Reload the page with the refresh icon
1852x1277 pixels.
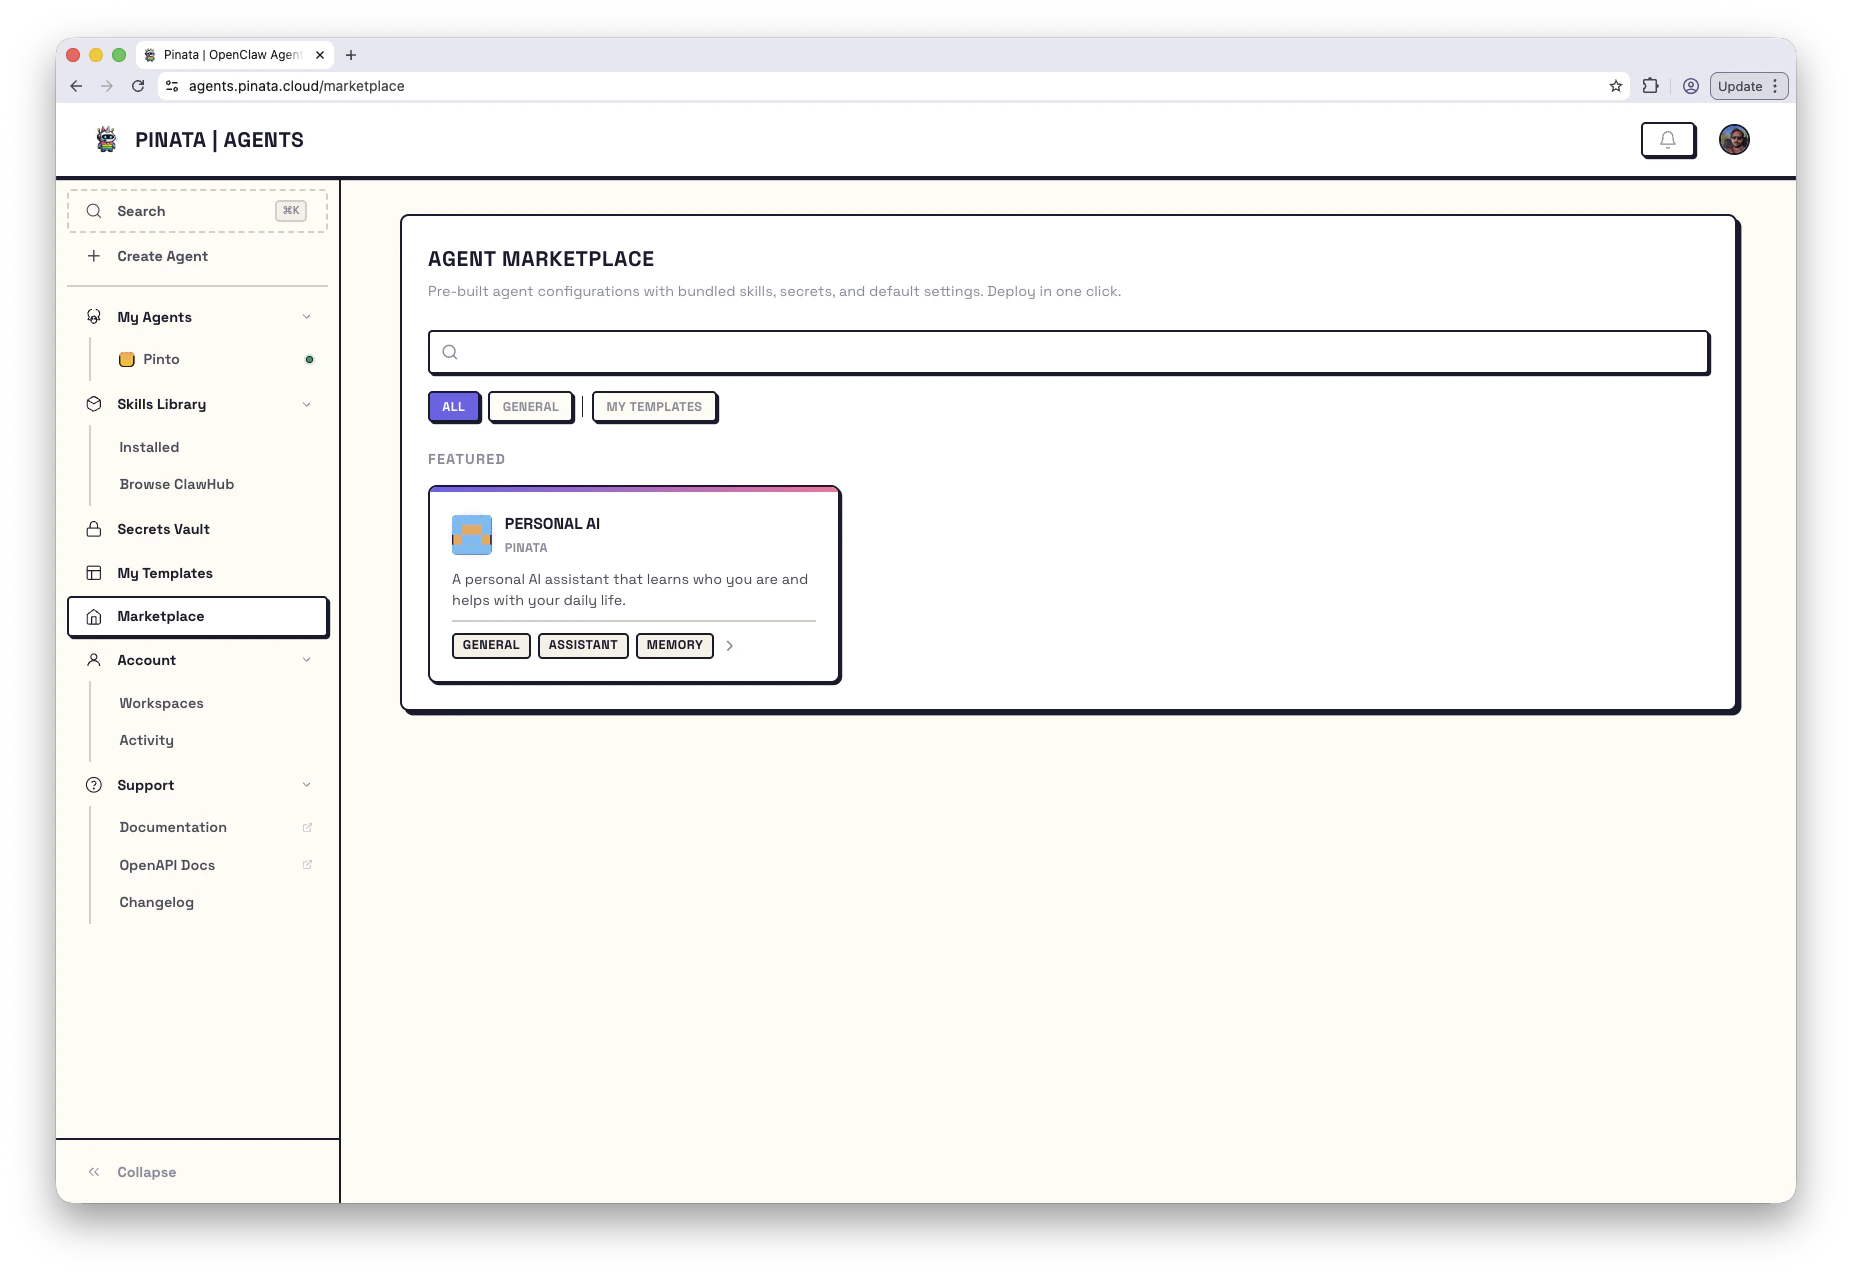[x=138, y=86]
